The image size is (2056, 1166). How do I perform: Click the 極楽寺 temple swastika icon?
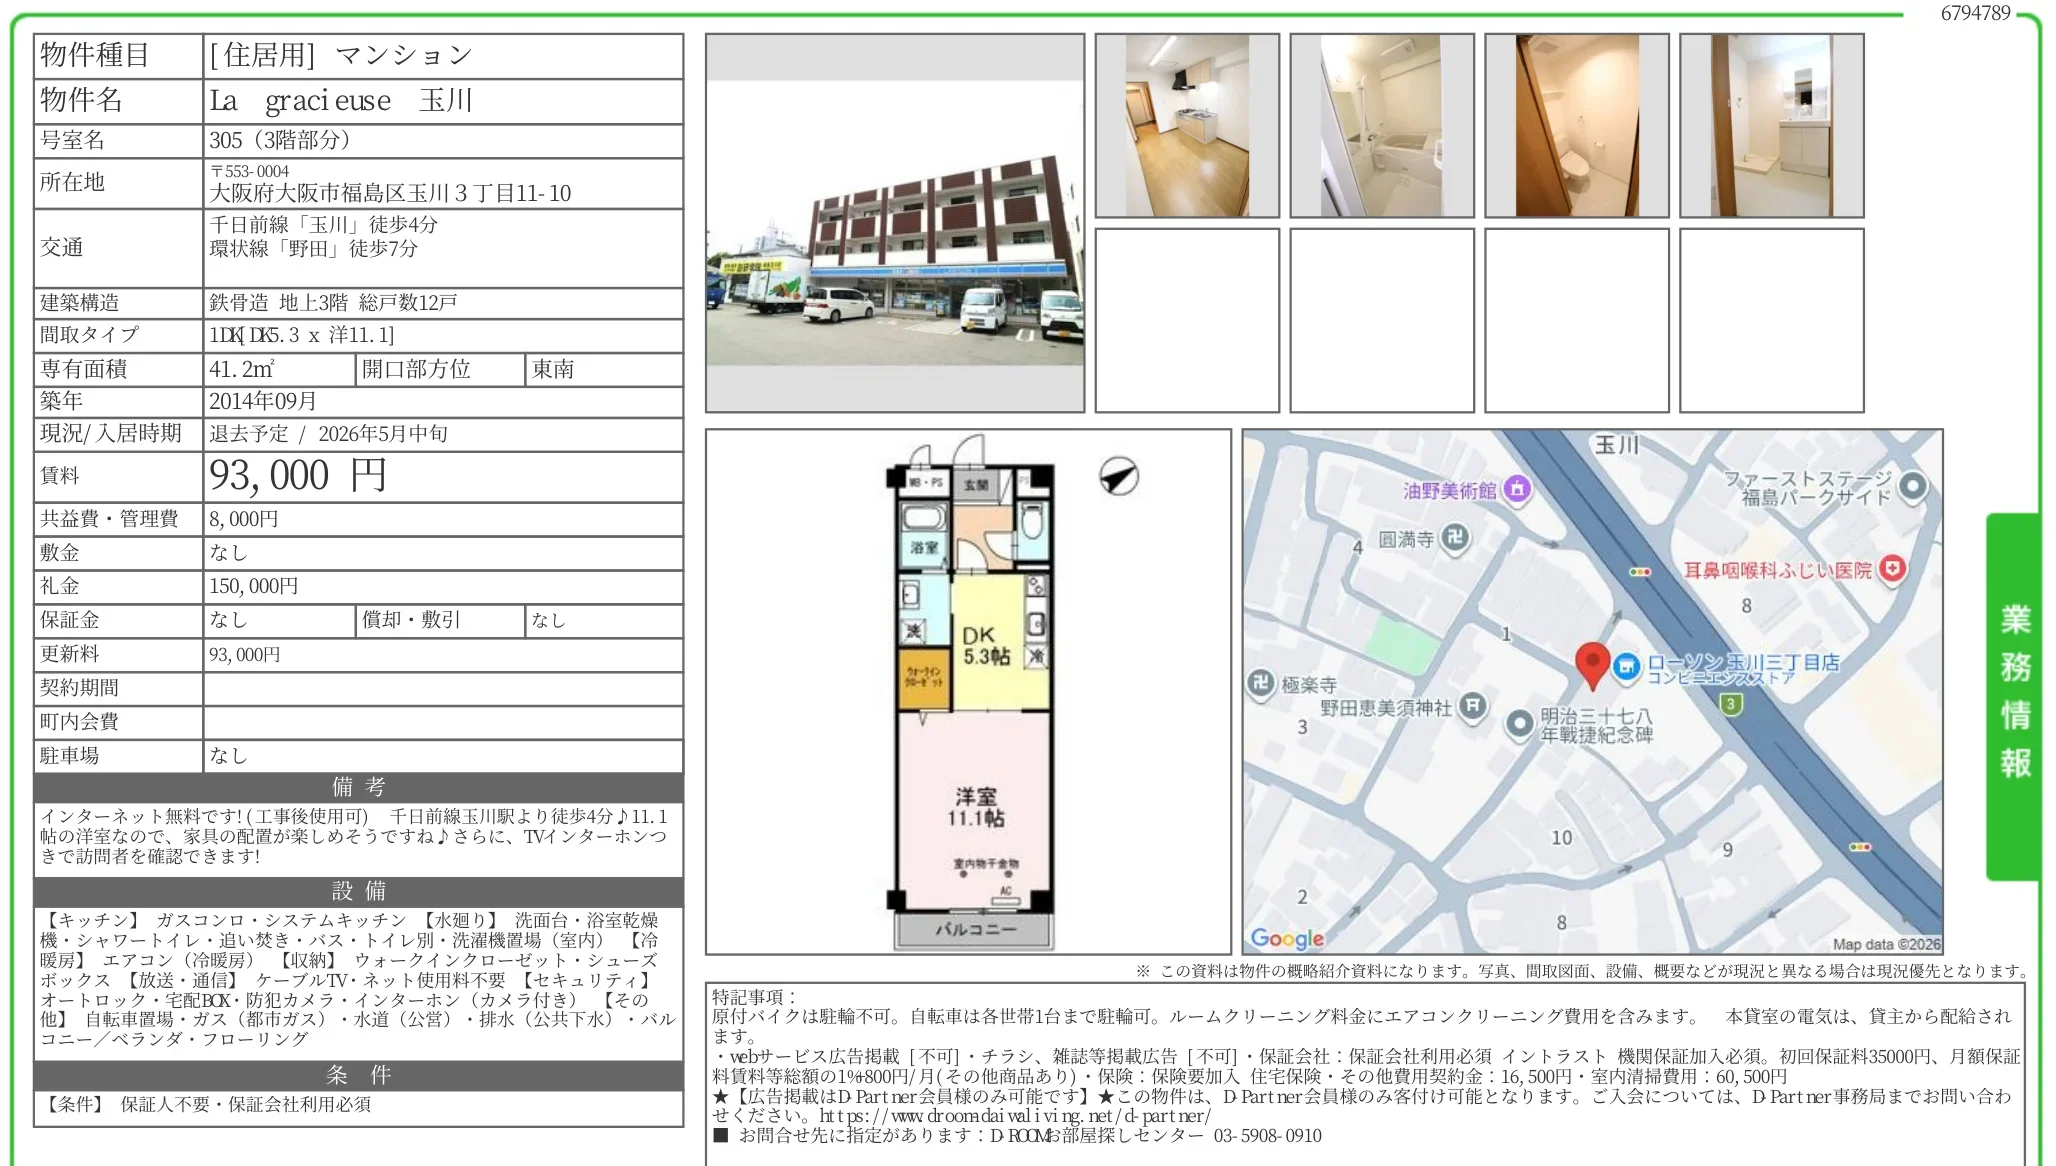pyautogui.click(x=1261, y=682)
